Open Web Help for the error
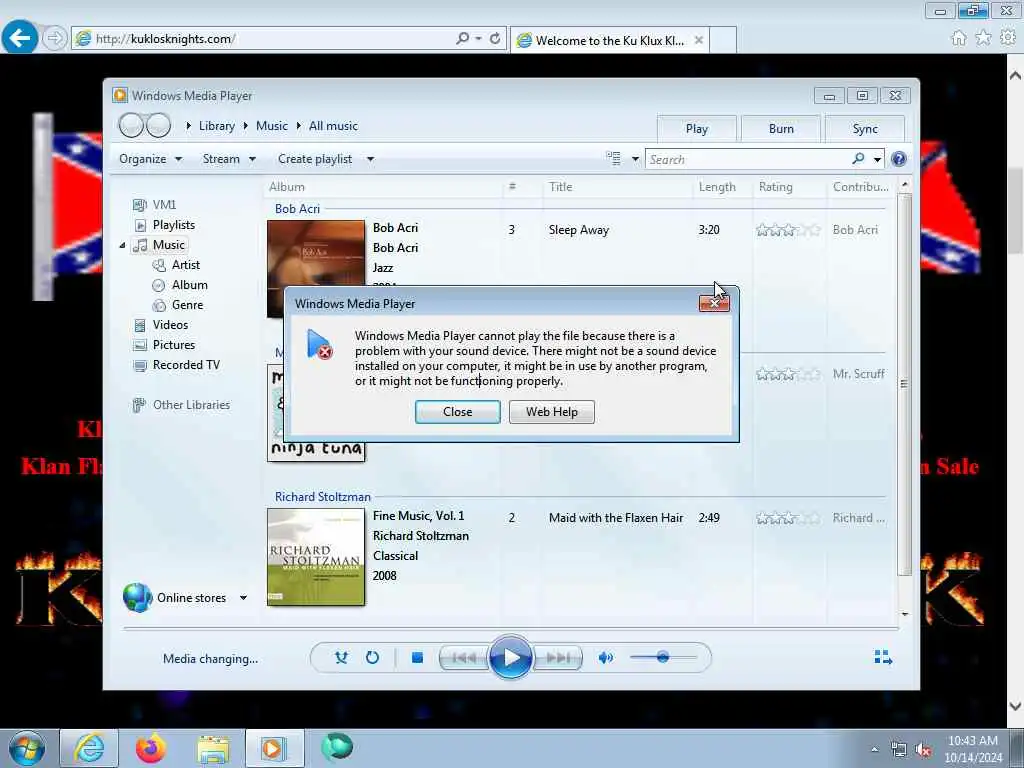Image resolution: width=1024 pixels, height=768 pixels. point(551,412)
